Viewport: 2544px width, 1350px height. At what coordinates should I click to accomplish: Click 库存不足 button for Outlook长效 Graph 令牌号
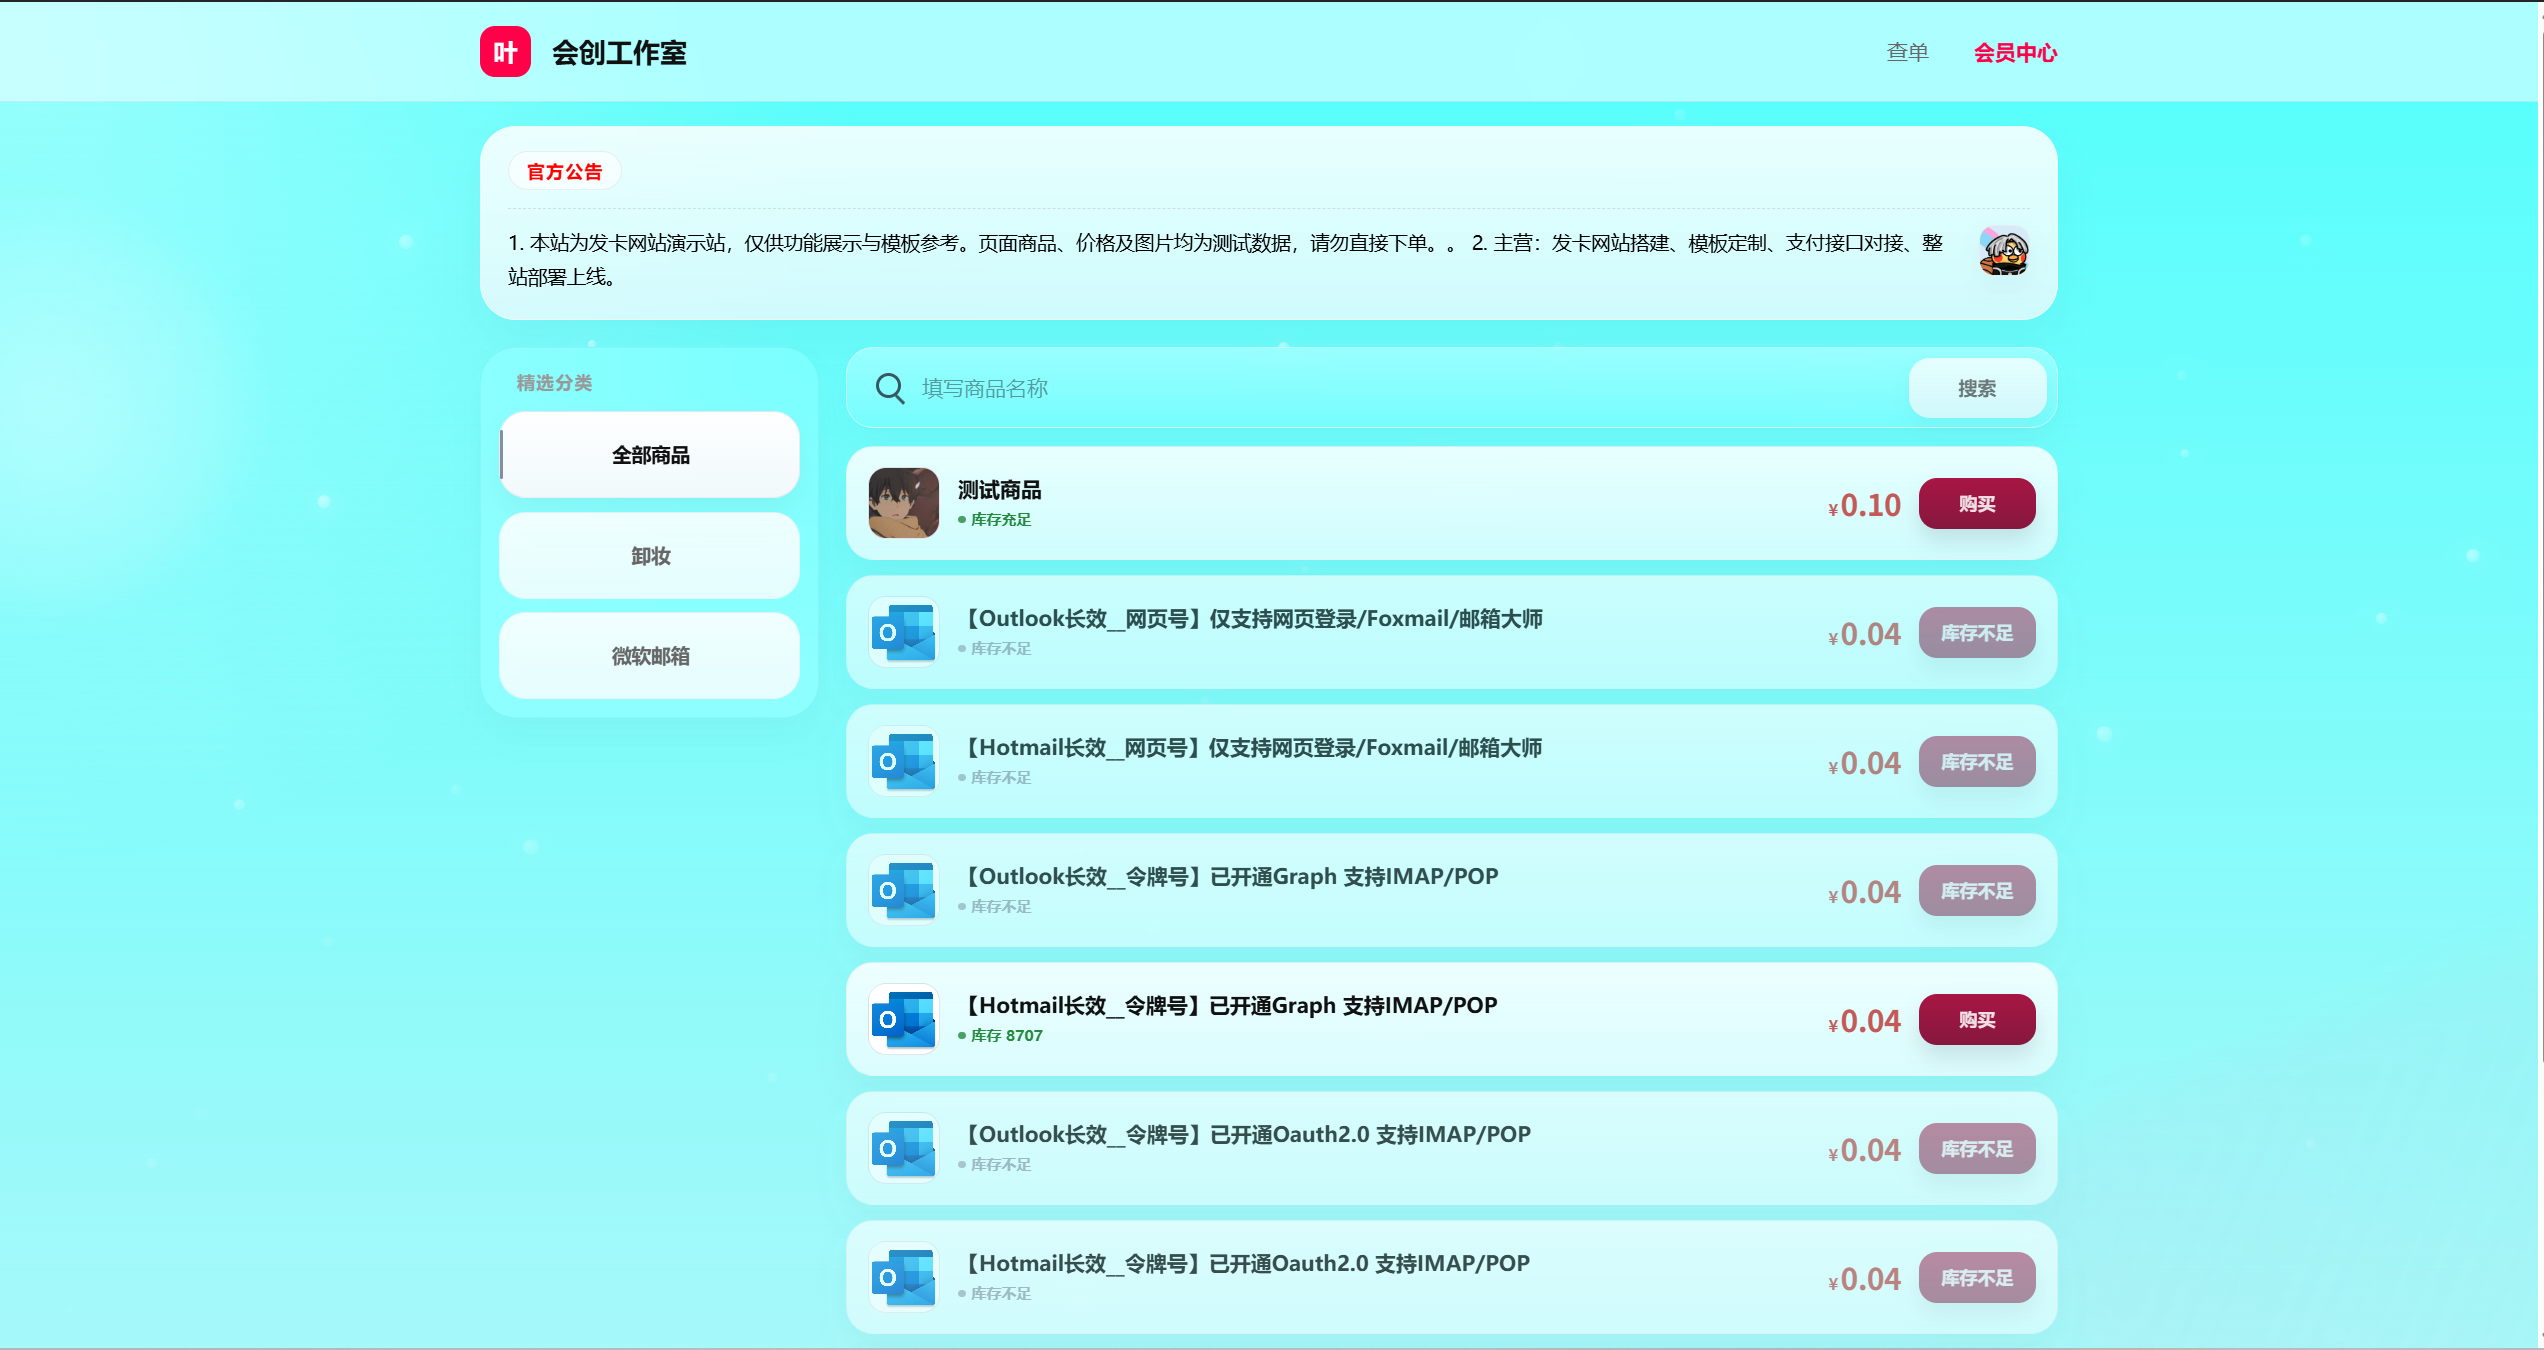1977,890
